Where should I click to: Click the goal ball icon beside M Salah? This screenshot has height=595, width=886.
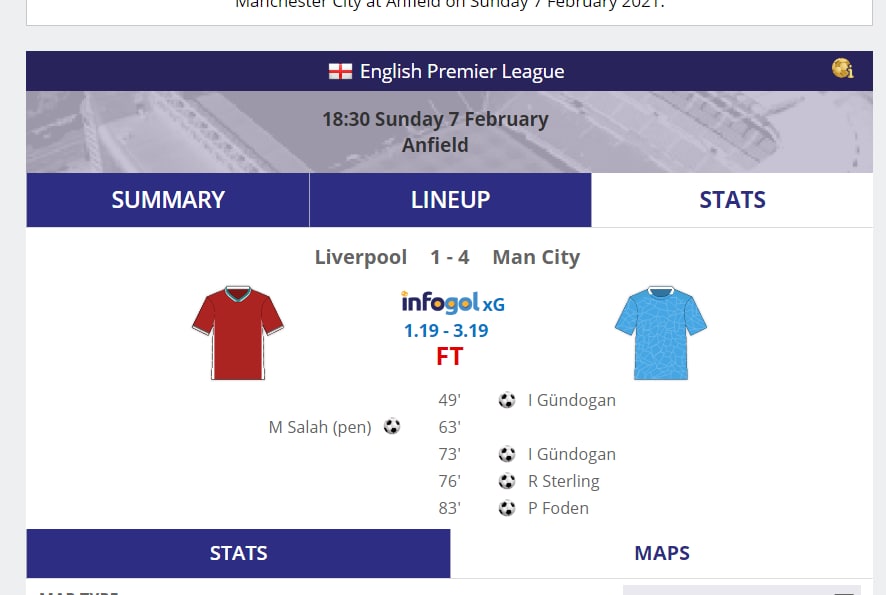click(x=392, y=427)
